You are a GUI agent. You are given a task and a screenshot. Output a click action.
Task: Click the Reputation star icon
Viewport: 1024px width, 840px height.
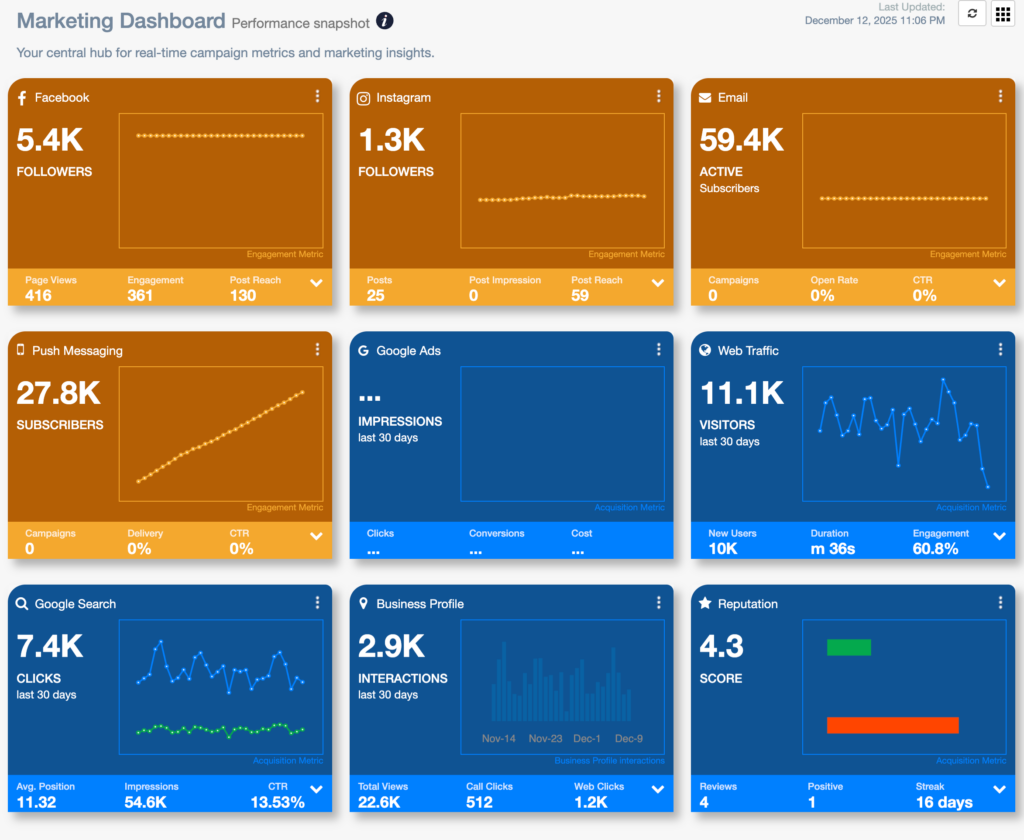tap(705, 604)
